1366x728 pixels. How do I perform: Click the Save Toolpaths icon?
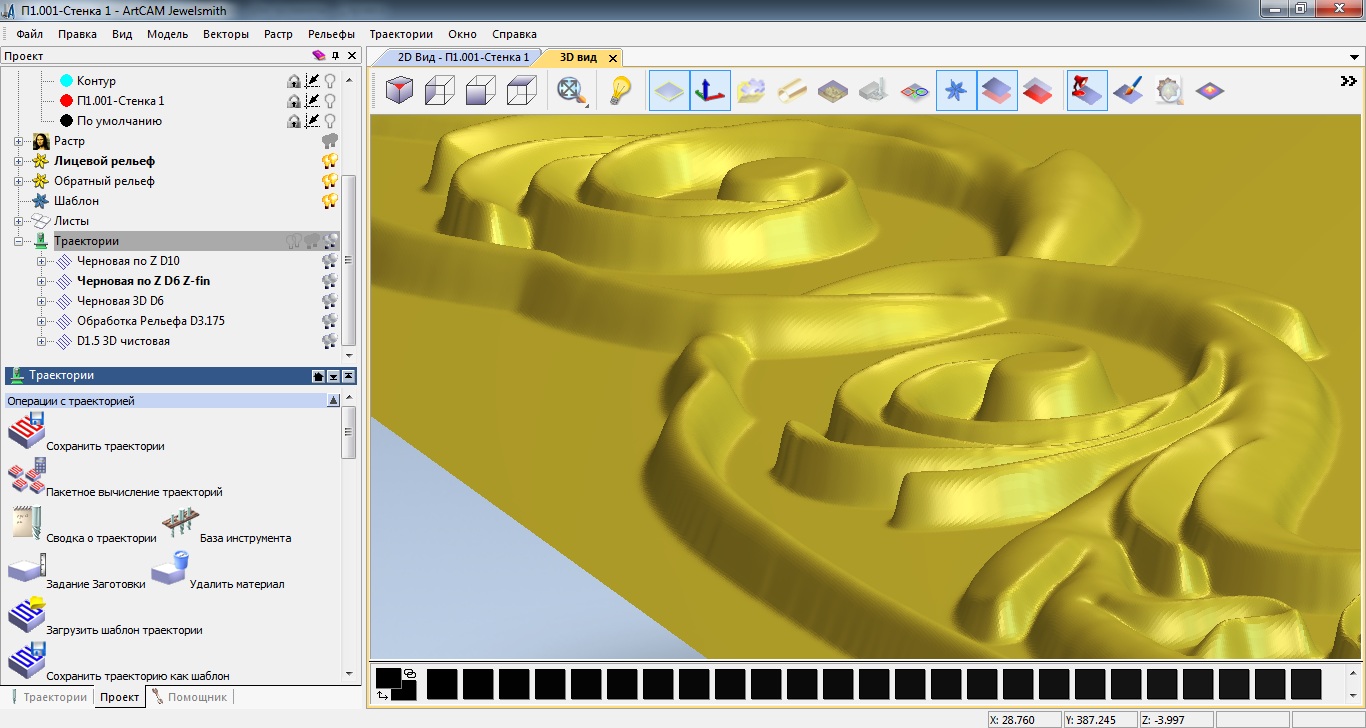point(26,431)
